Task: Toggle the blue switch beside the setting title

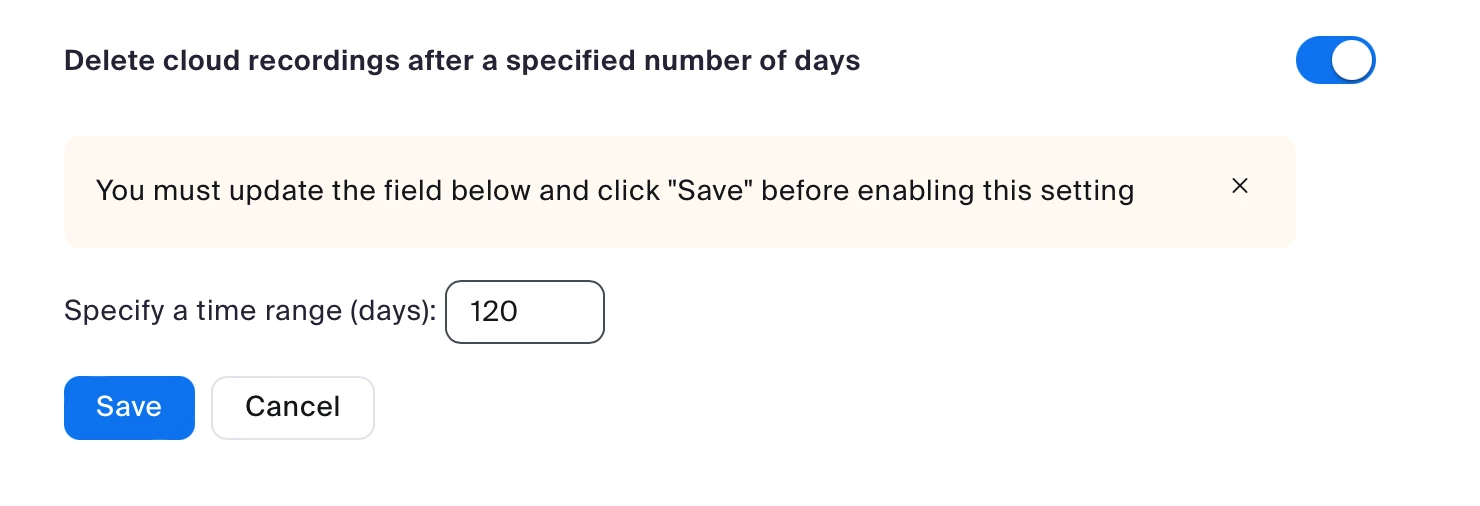Action: pos(1335,61)
